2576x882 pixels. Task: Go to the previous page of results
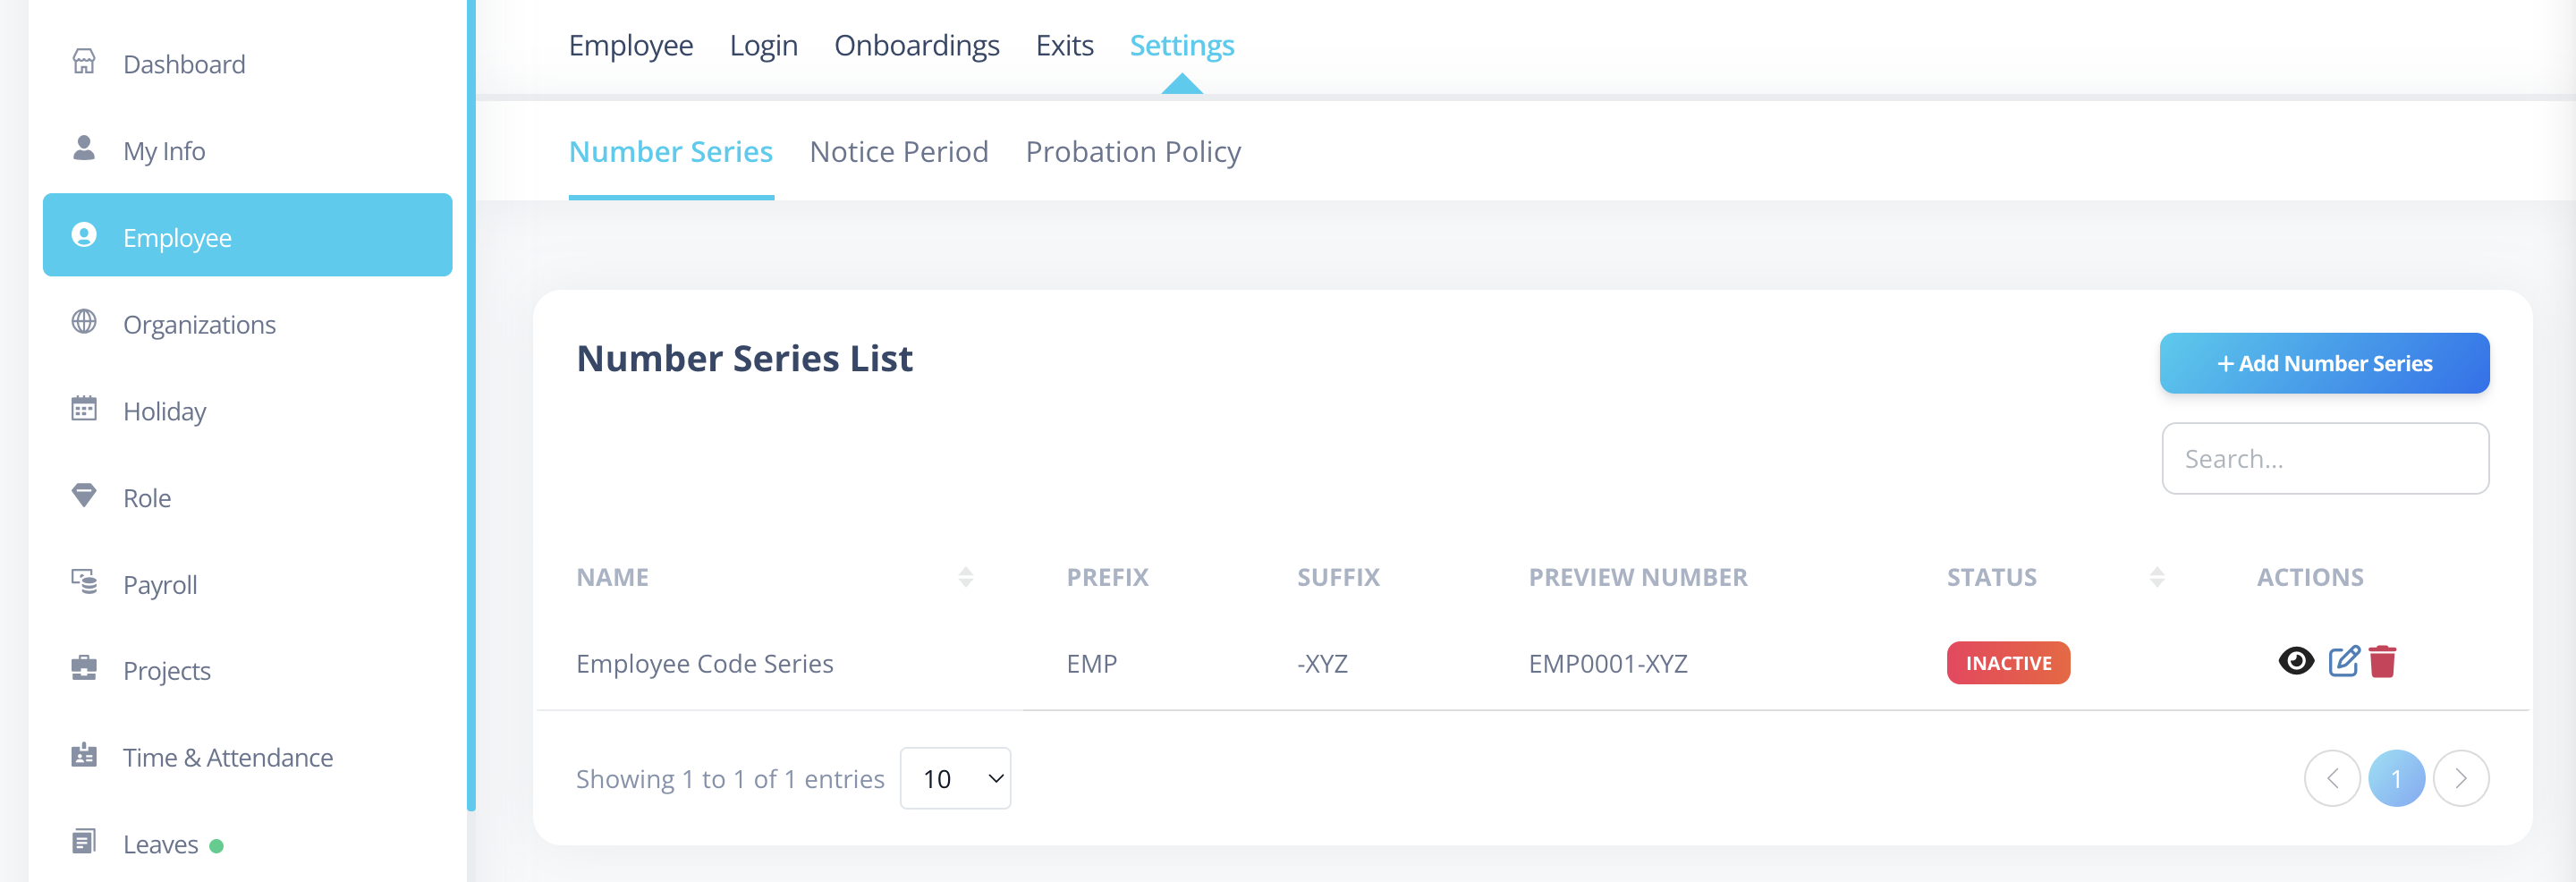(2332, 778)
